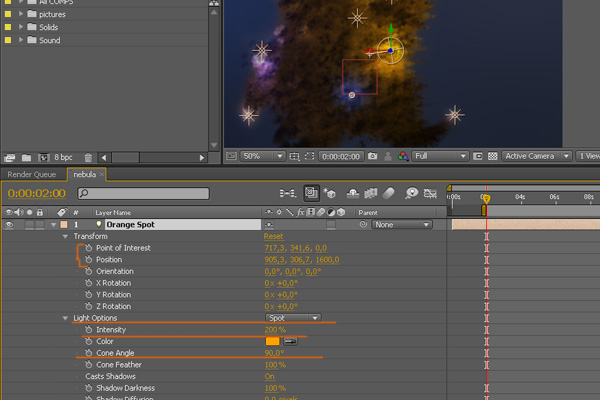Click the Intensity value 200 %
600x400 pixels.
click(x=275, y=330)
